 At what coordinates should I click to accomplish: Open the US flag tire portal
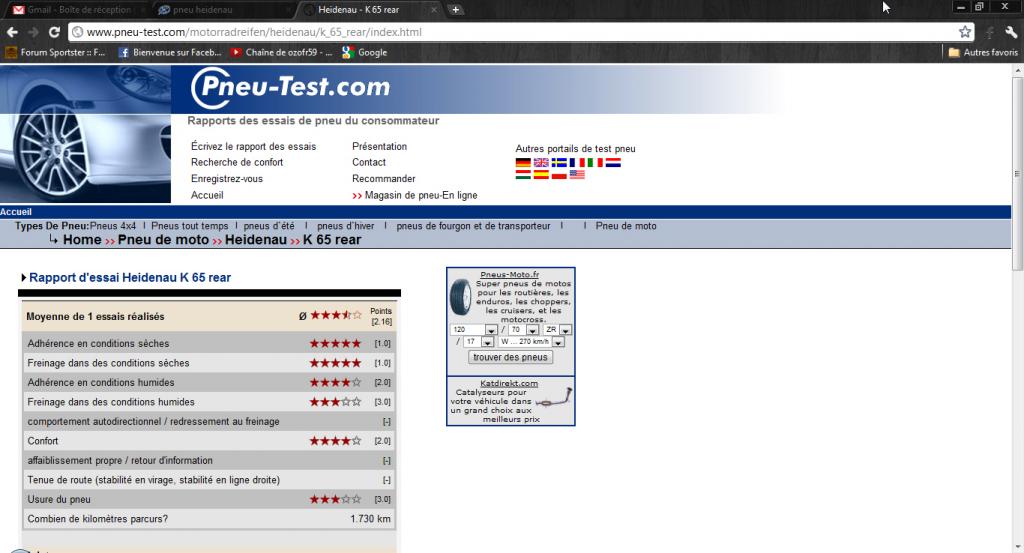point(577,174)
